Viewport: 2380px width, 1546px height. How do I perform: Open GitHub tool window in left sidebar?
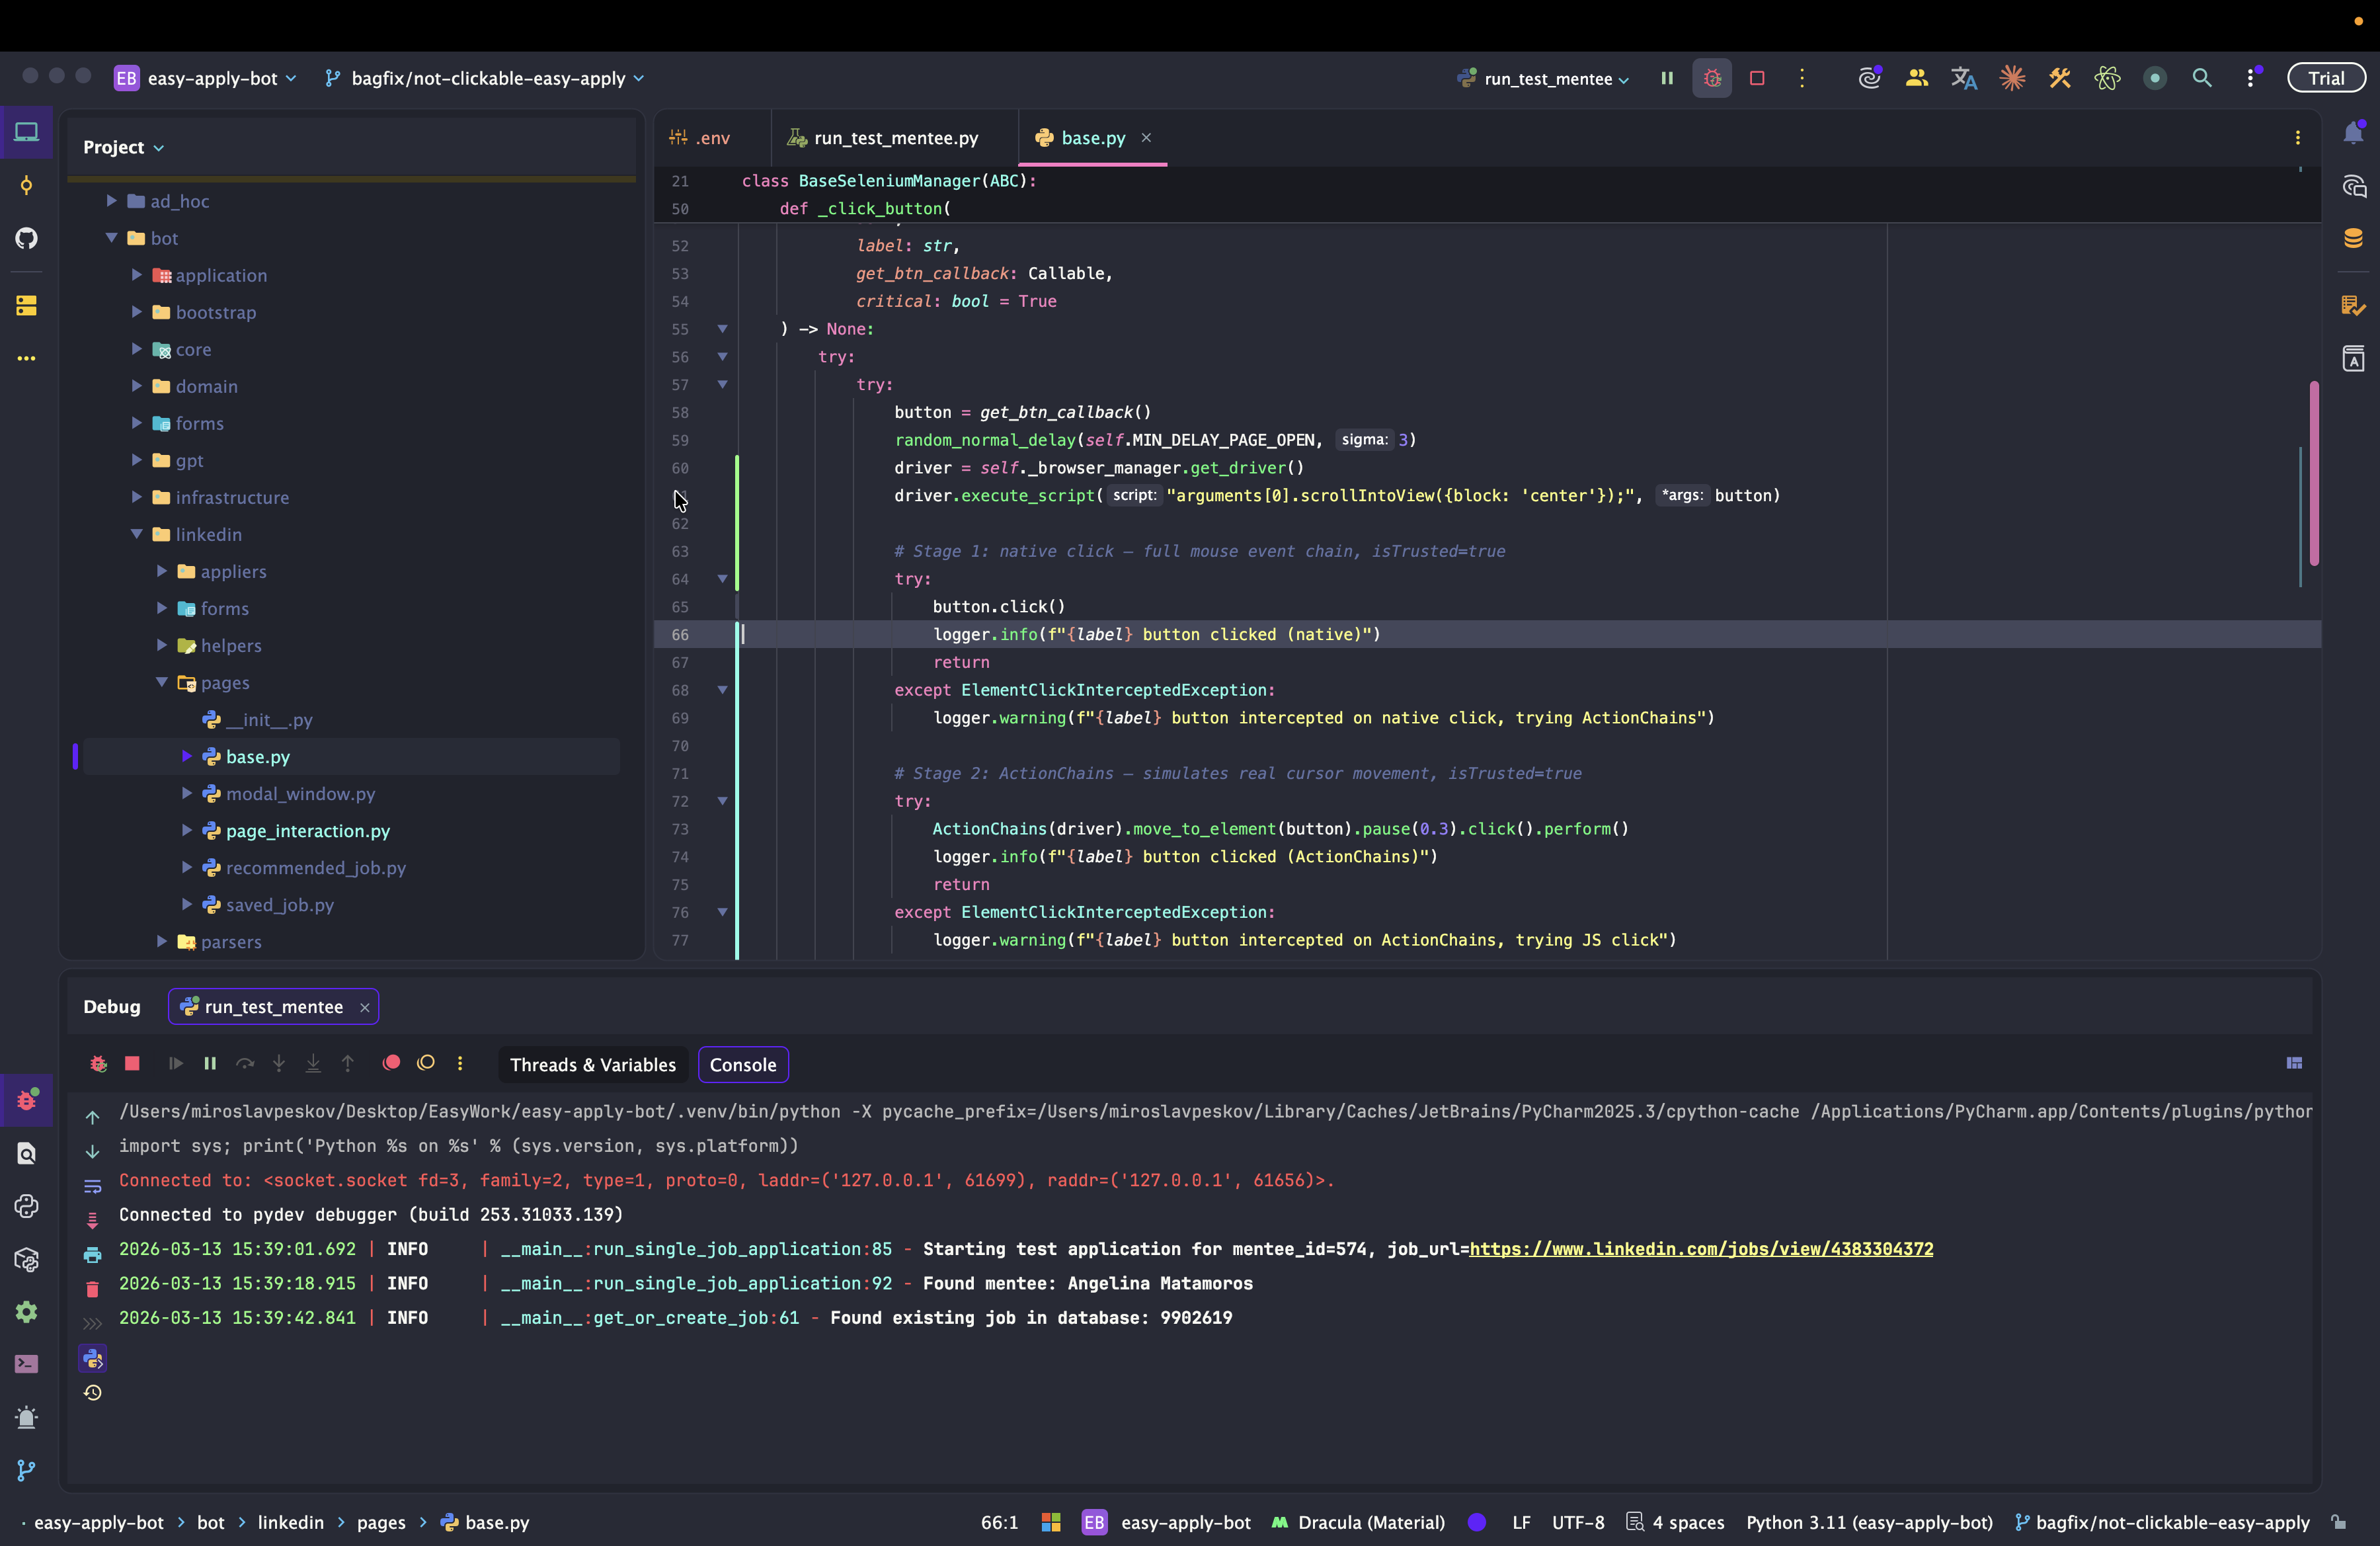pos(27,238)
